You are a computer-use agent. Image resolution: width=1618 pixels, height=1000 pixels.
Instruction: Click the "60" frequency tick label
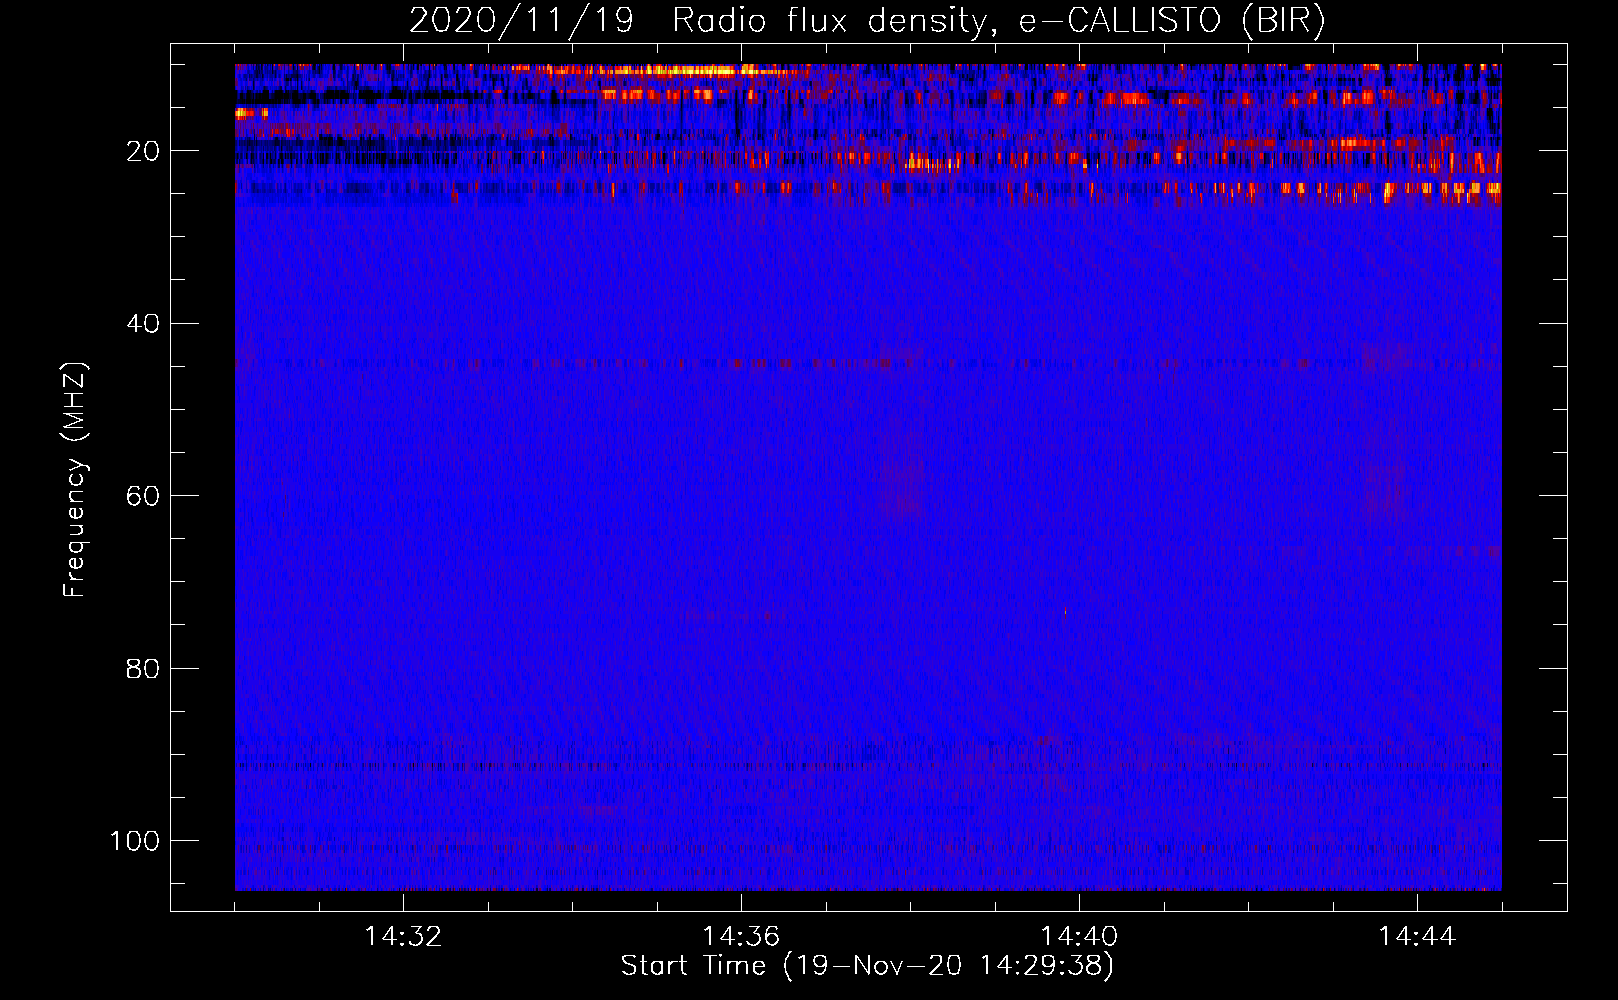[144, 496]
